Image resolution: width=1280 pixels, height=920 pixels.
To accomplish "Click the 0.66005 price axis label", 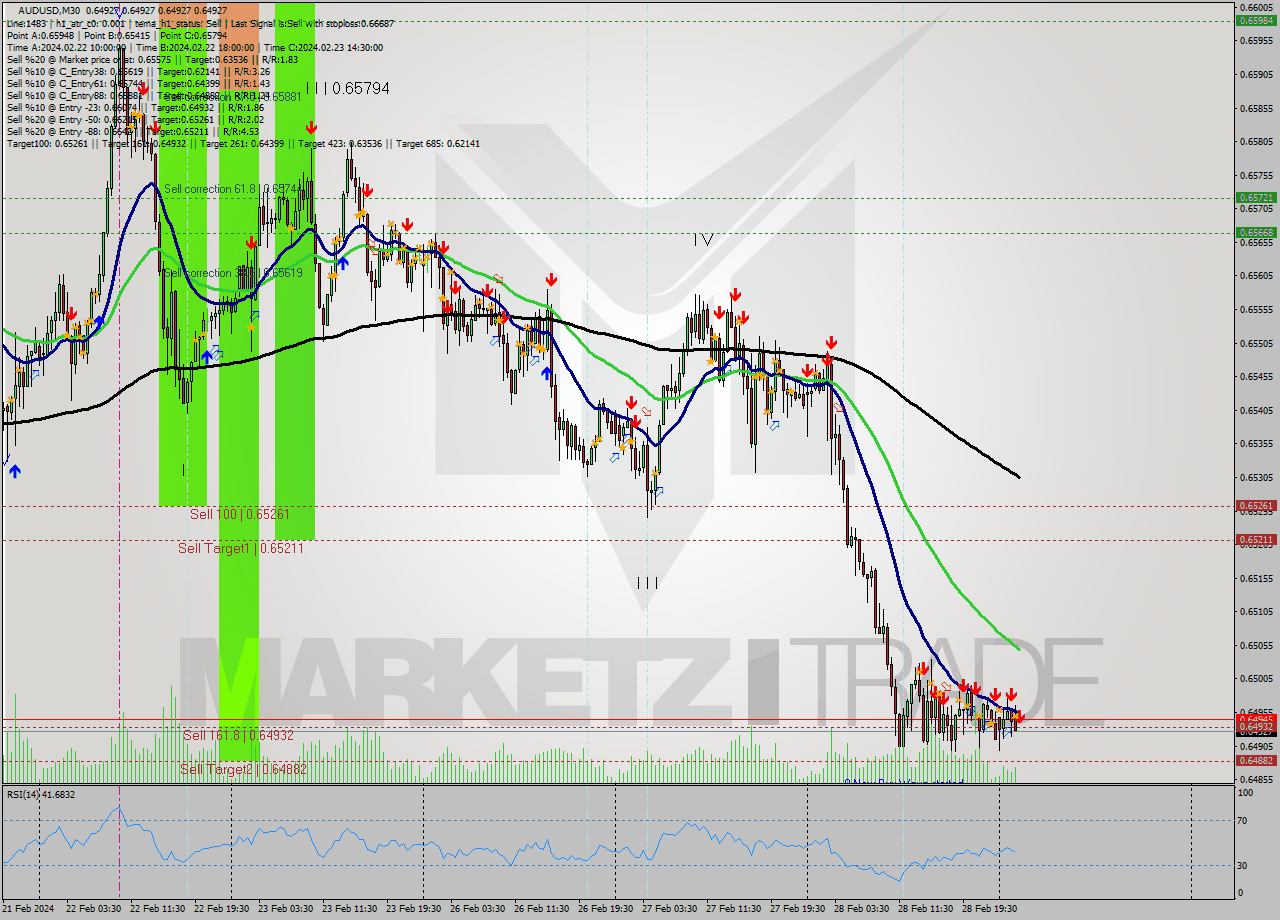I will (x=1256, y=7).
